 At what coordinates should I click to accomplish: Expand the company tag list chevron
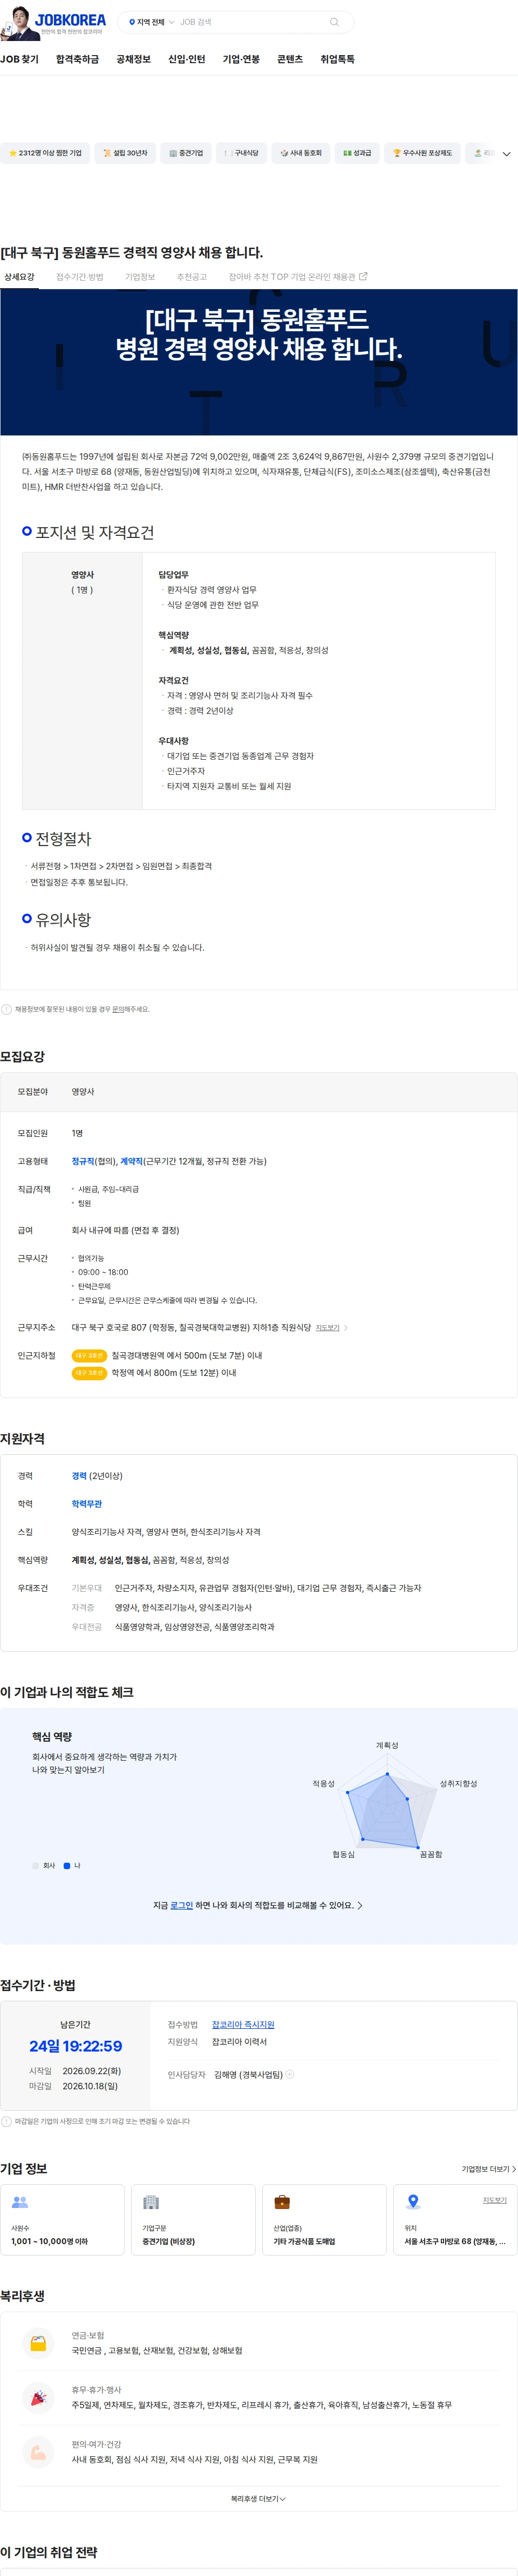[506, 154]
